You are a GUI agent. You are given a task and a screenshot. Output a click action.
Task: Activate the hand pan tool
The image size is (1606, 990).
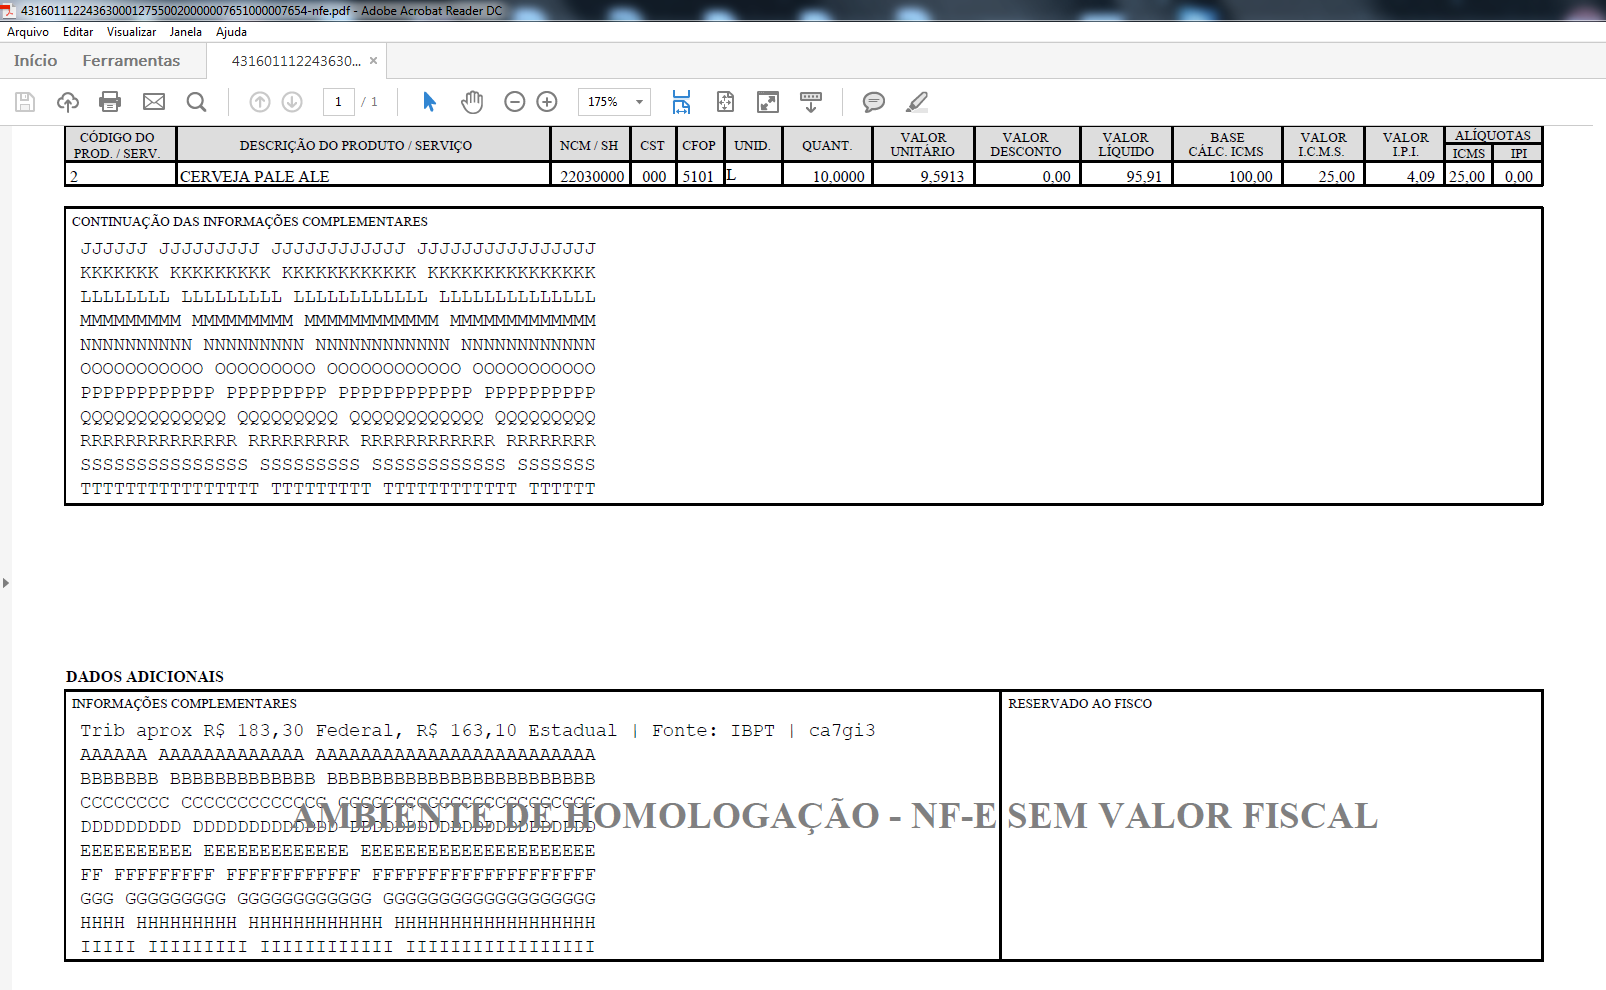pyautogui.click(x=472, y=102)
